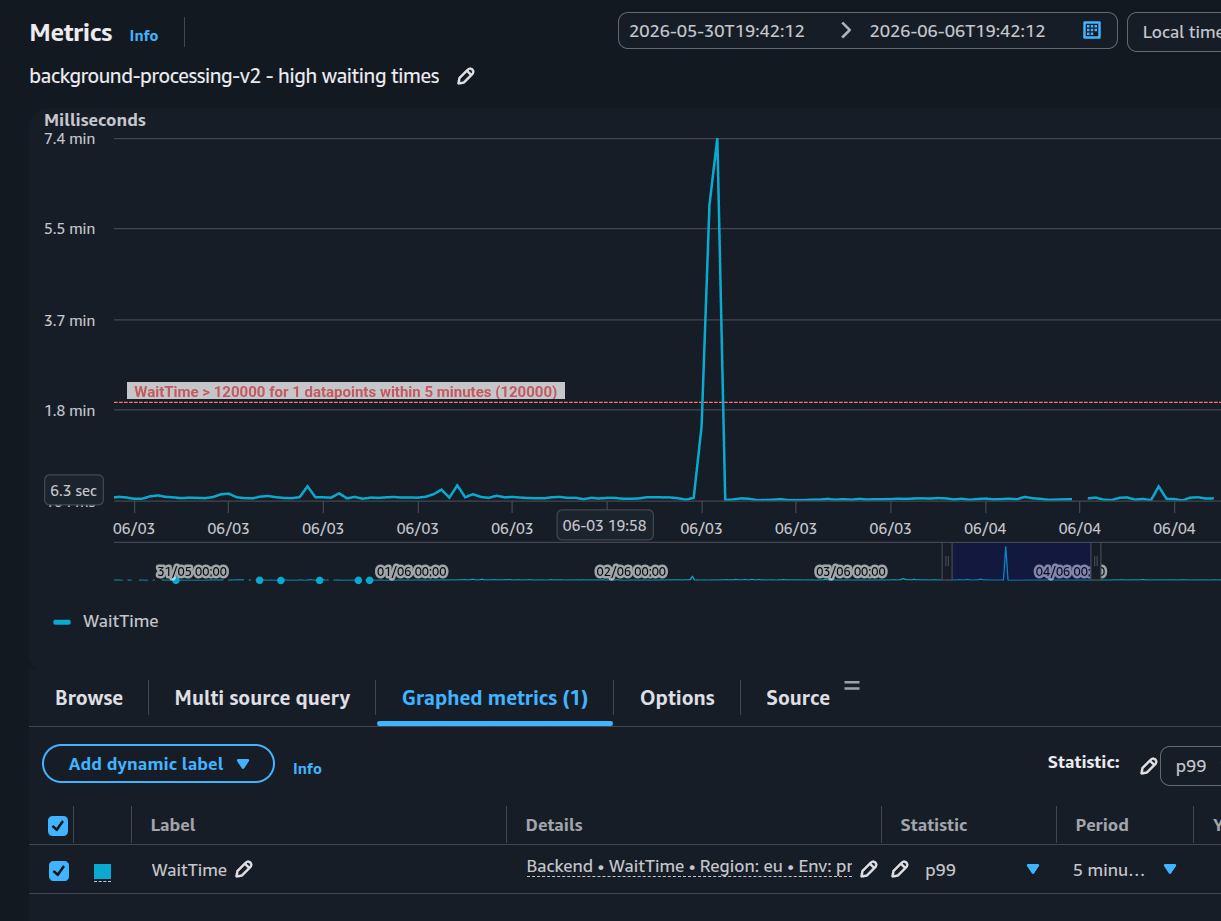This screenshot has width=1221, height=921.
Task: Grab the panel resize handle icon
Action: [x=852, y=685]
